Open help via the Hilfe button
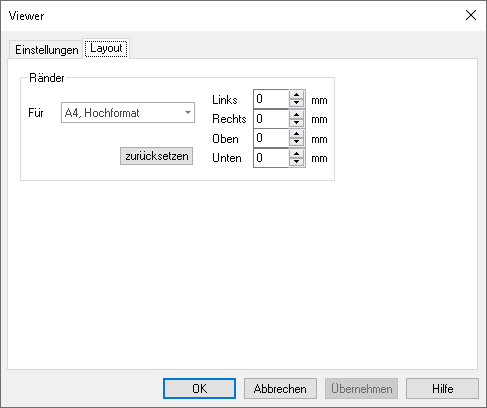 pos(442,389)
